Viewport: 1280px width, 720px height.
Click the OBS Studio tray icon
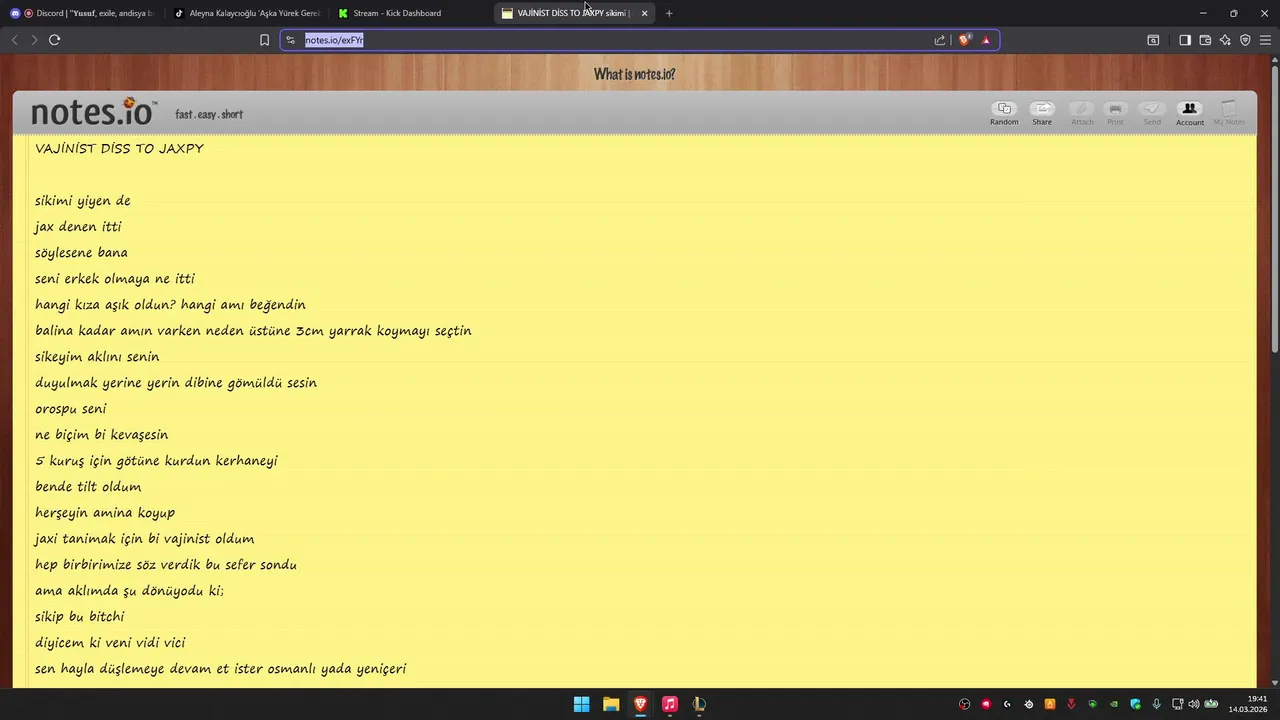tap(965, 704)
